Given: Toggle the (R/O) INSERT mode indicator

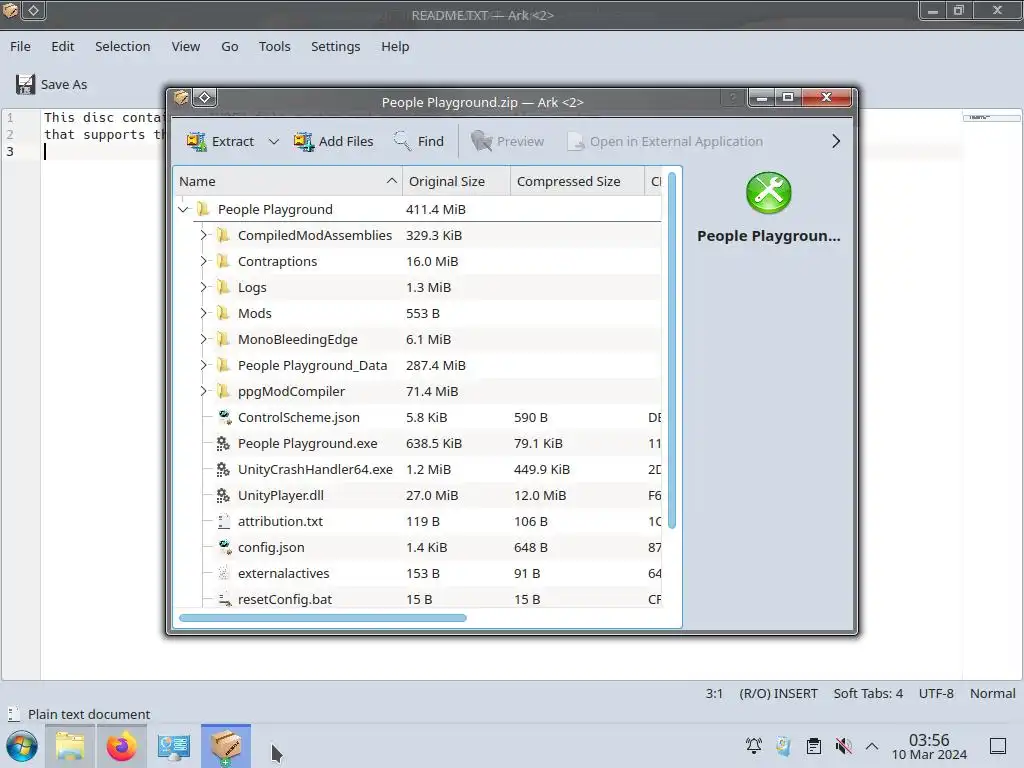Looking at the screenshot, I should click(778, 694).
